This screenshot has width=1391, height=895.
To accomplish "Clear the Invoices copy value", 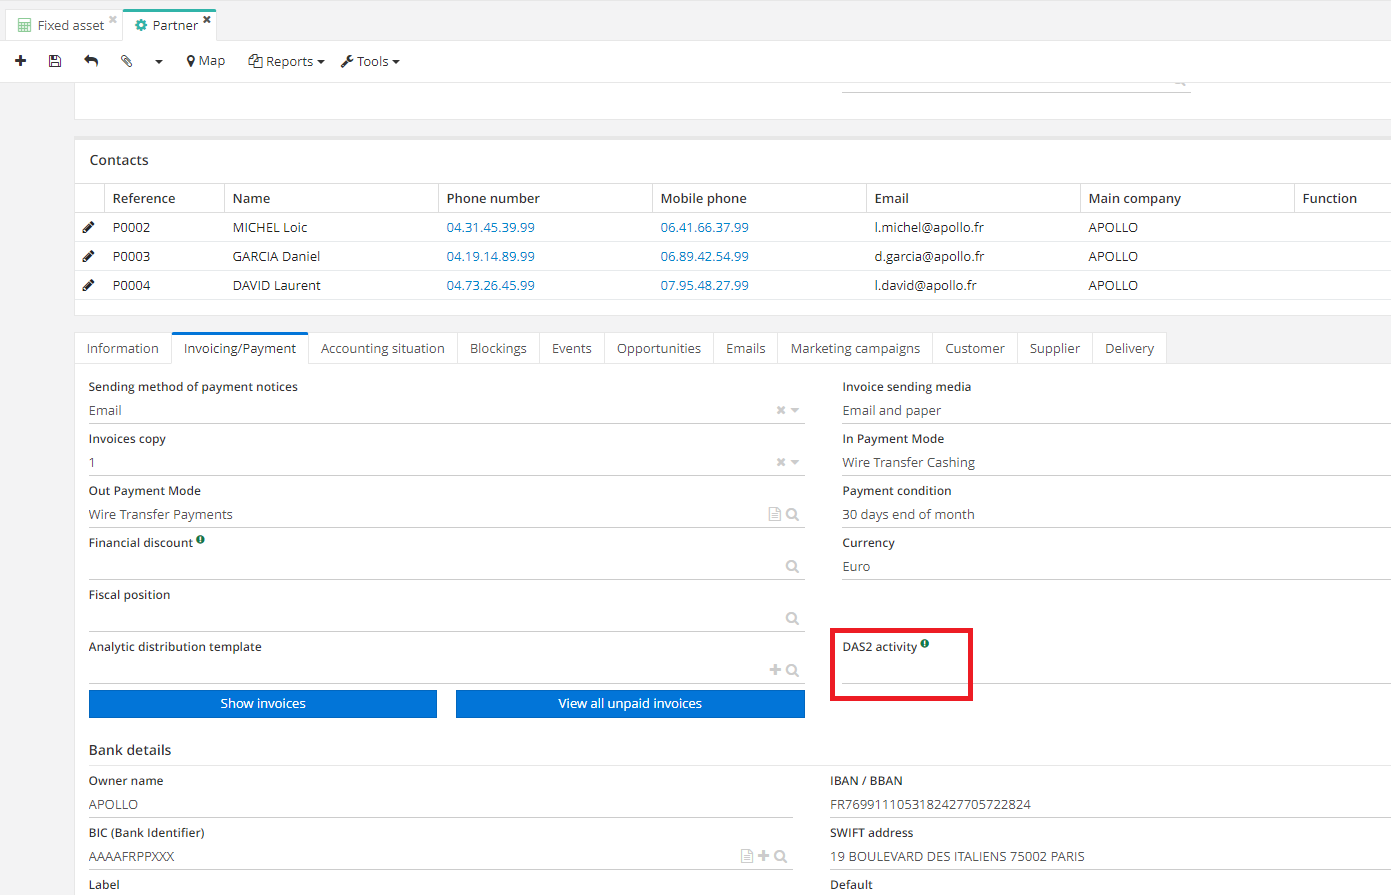I will click(x=781, y=462).
